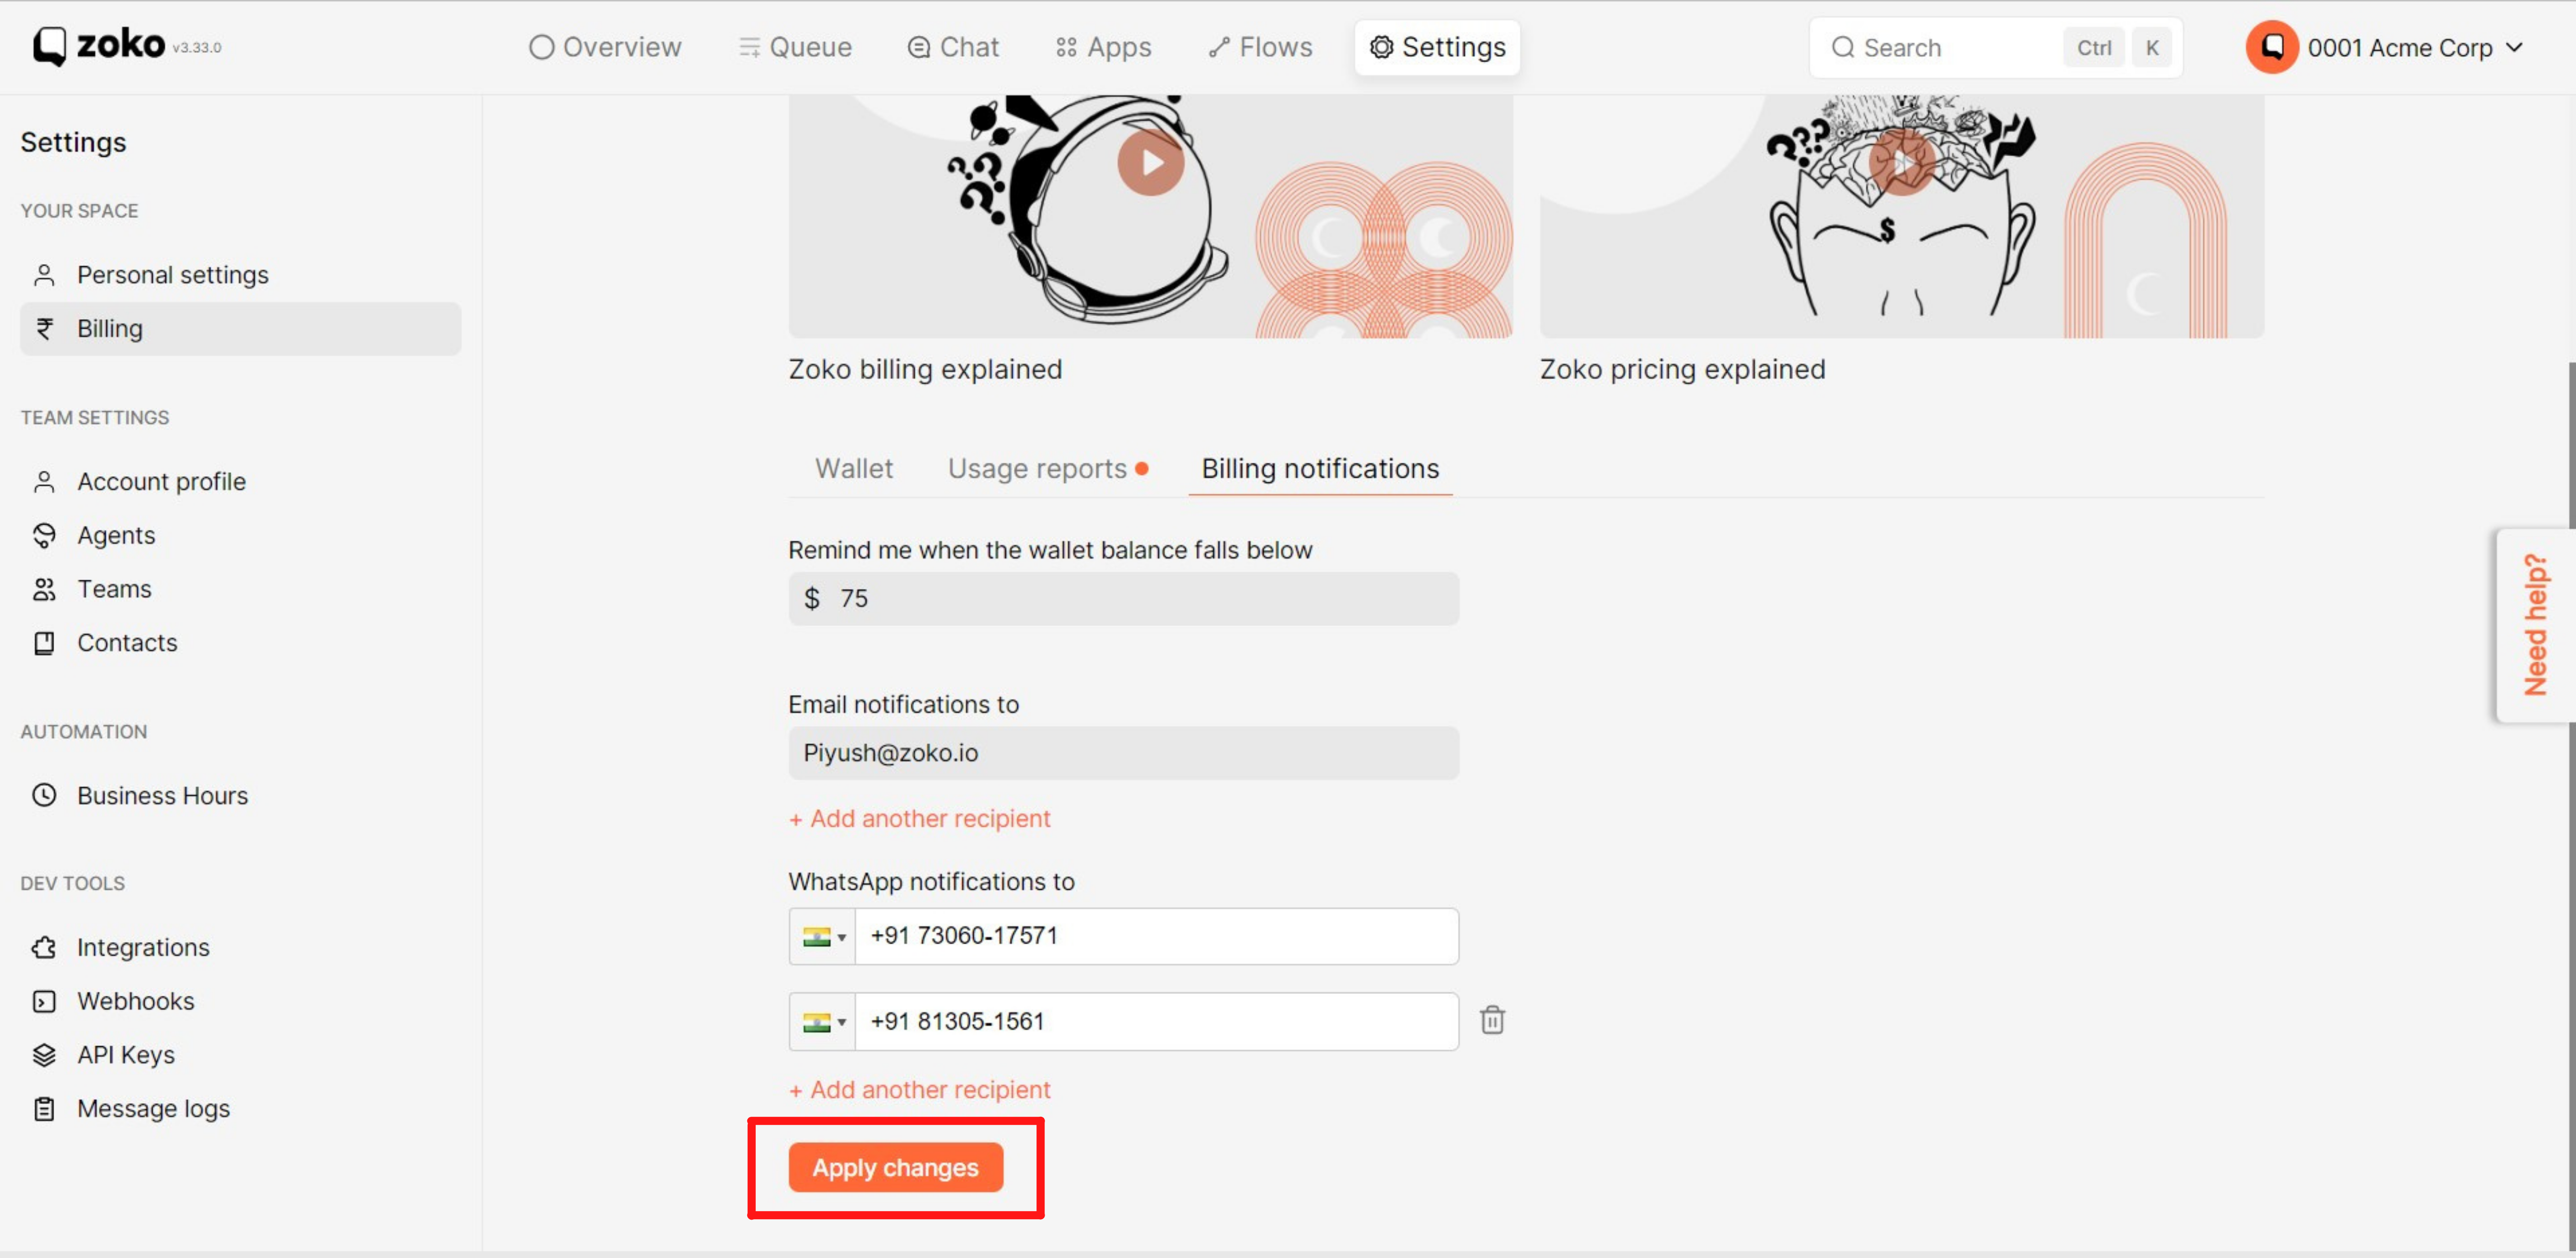Viewport: 2576px width, 1258px height.
Task: Open the Webhooks page
Action: pos(240,1002)
